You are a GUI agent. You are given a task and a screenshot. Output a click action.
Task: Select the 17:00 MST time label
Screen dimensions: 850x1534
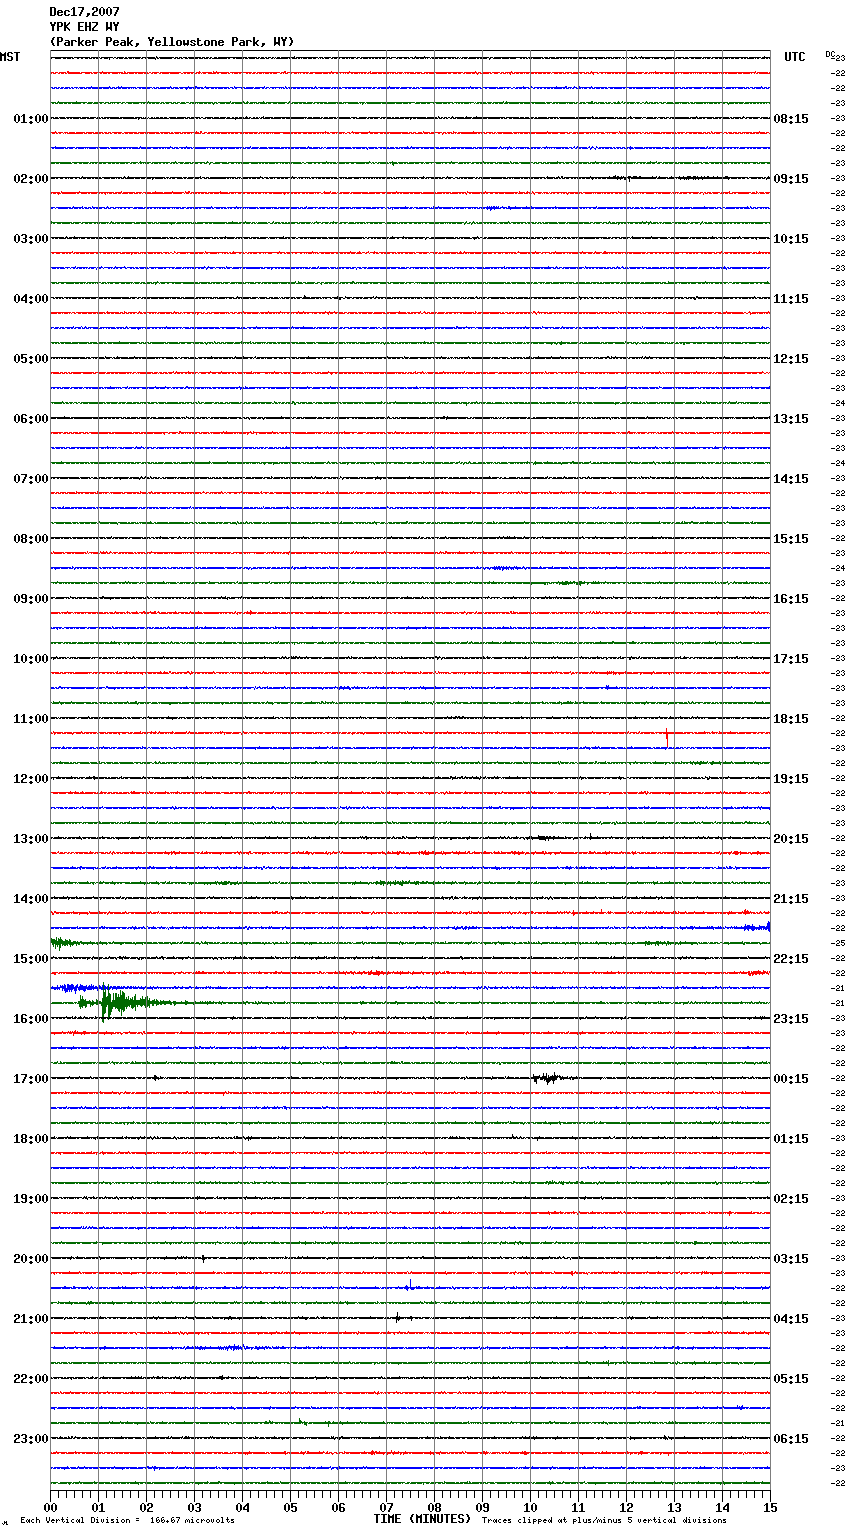[x=30, y=1079]
